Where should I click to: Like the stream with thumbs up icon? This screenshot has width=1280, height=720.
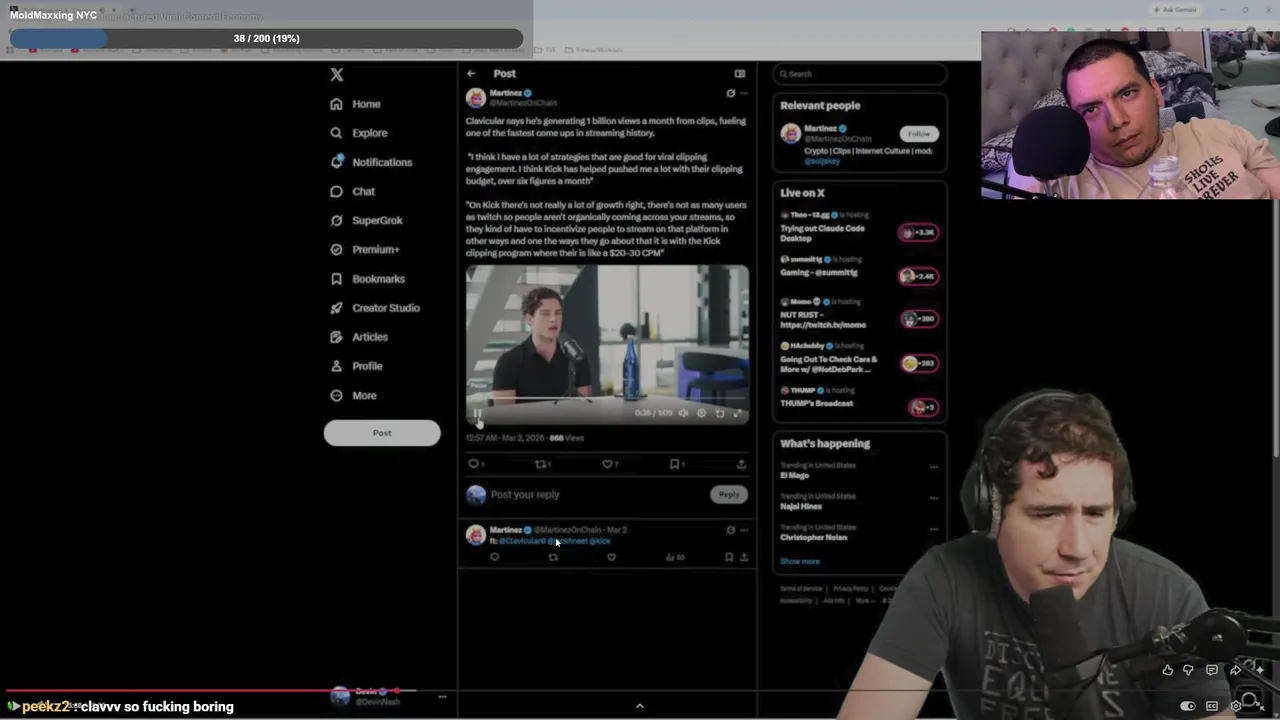coord(1167,670)
